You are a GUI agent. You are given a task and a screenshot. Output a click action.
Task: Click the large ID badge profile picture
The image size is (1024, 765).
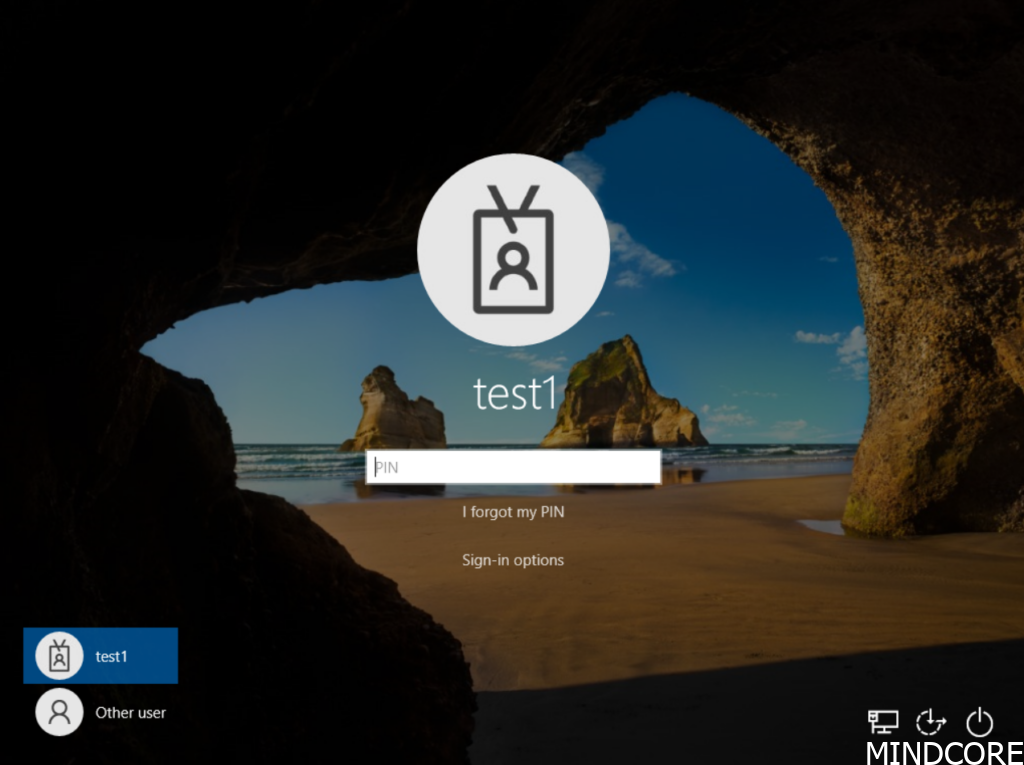tap(513, 249)
